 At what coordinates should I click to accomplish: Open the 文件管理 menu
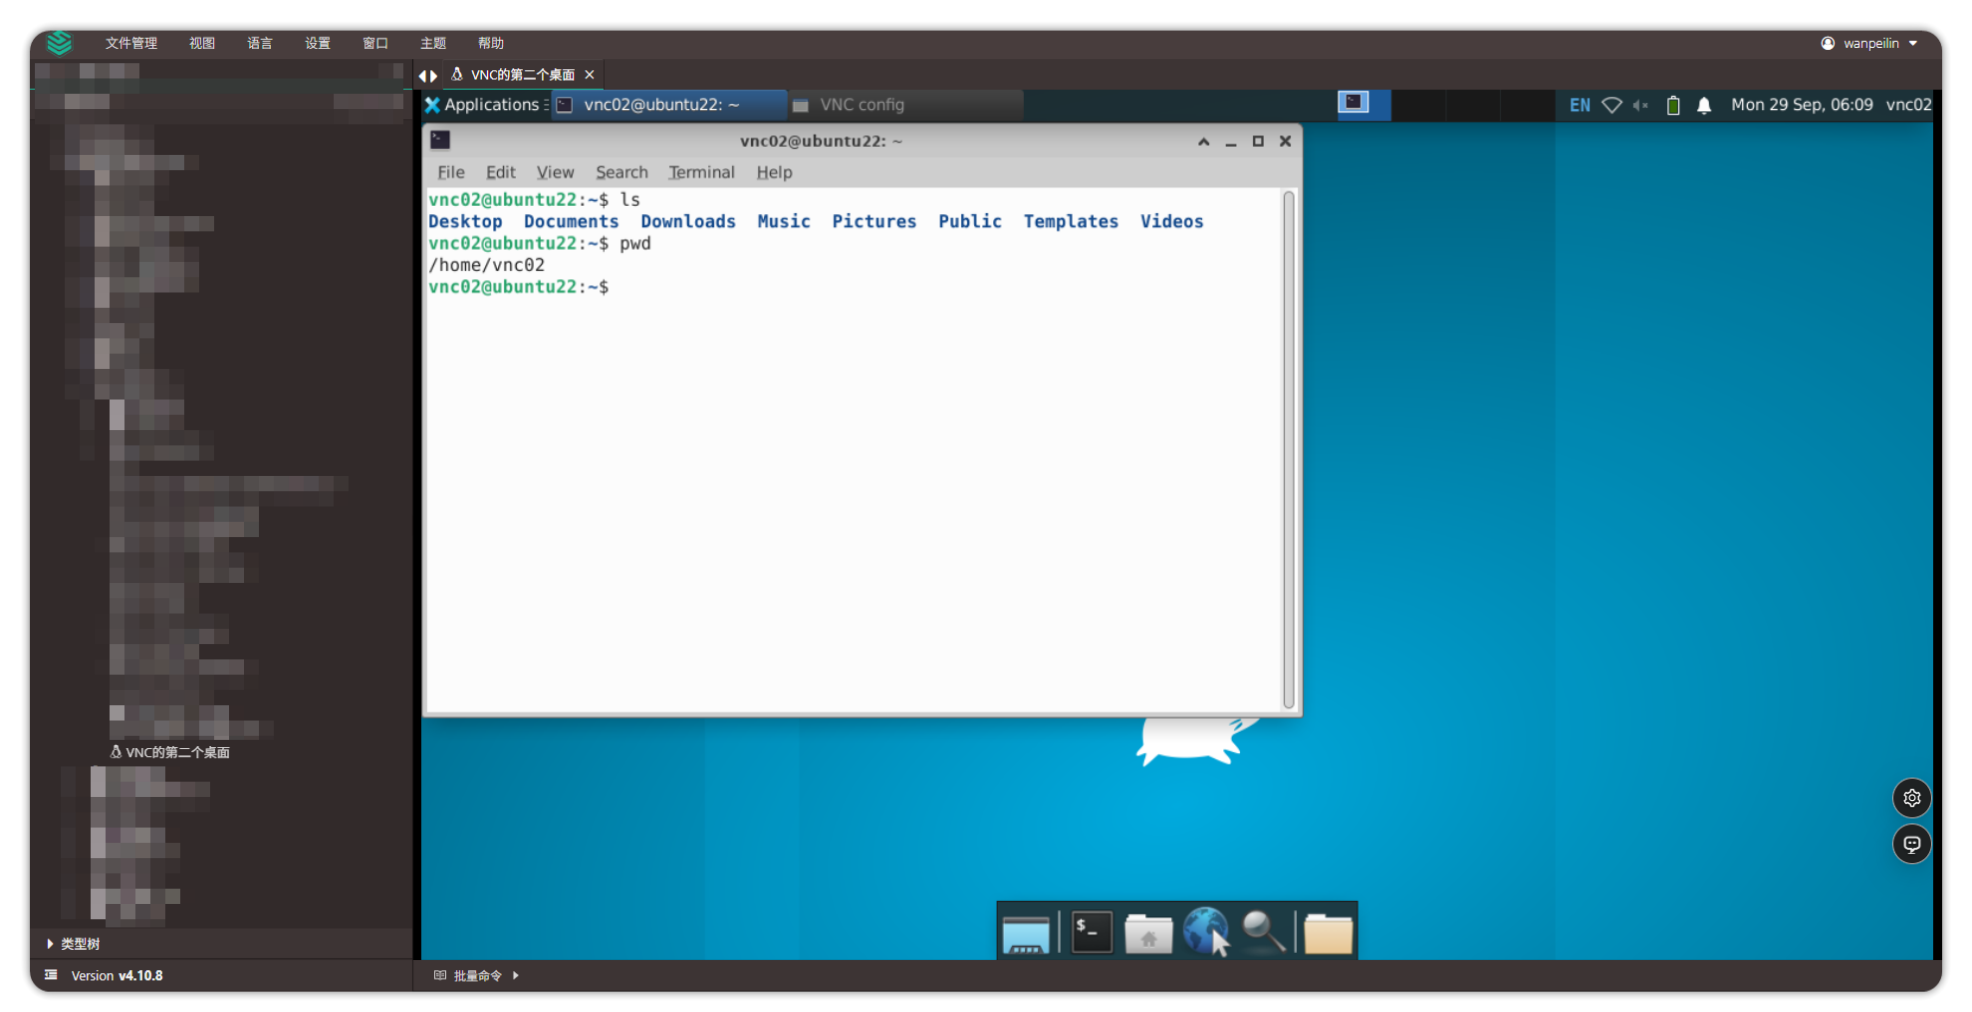point(131,43)
